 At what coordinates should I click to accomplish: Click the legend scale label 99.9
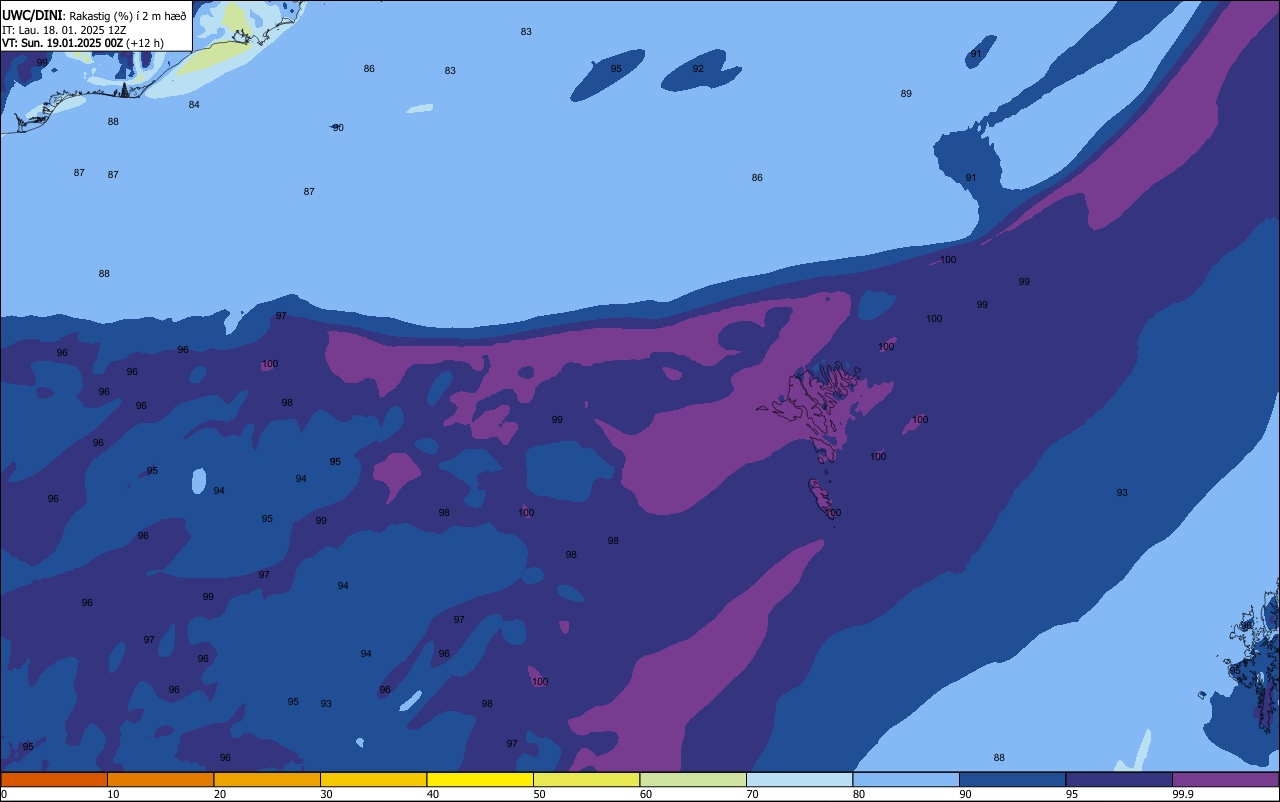click(1184, 794)
